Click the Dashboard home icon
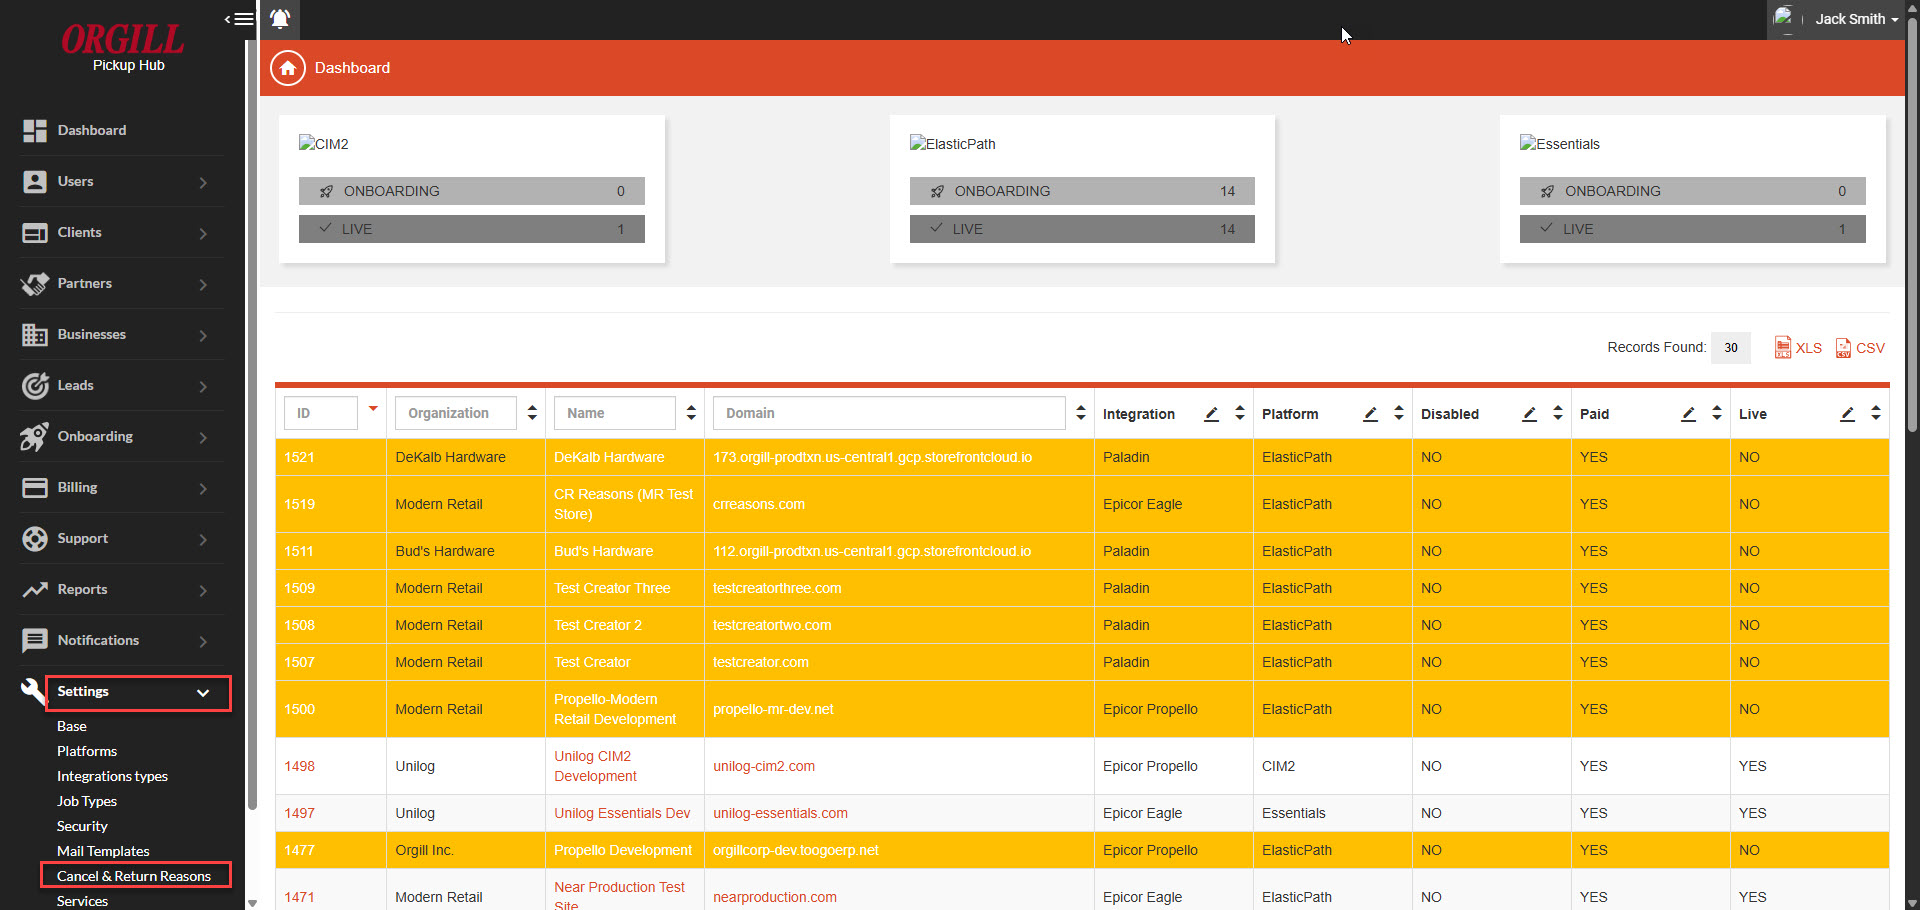Viewport: 1920px width, 910px height. click(288, 68)
